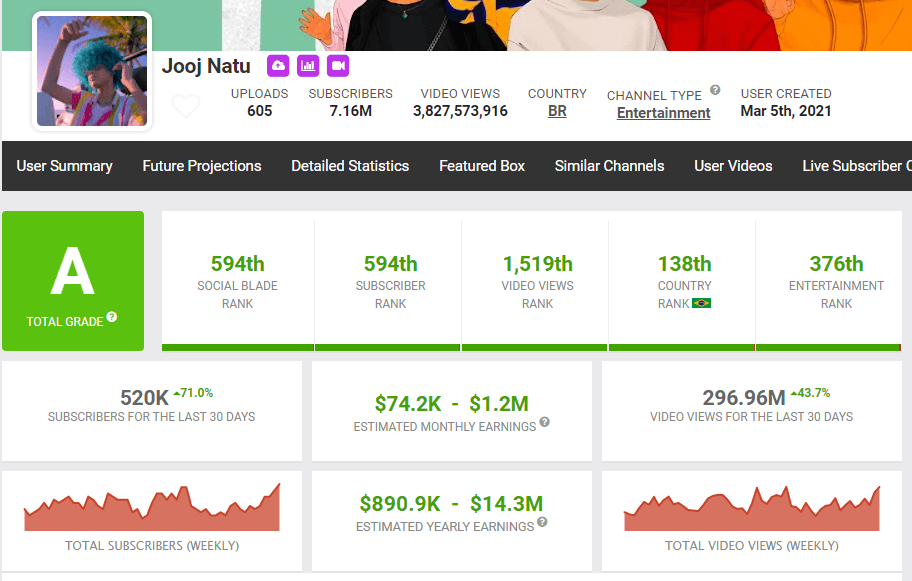Click the 520K subscribers last 30 days value
This screenshot has width=912, height=581.
(x=144, y=398)
